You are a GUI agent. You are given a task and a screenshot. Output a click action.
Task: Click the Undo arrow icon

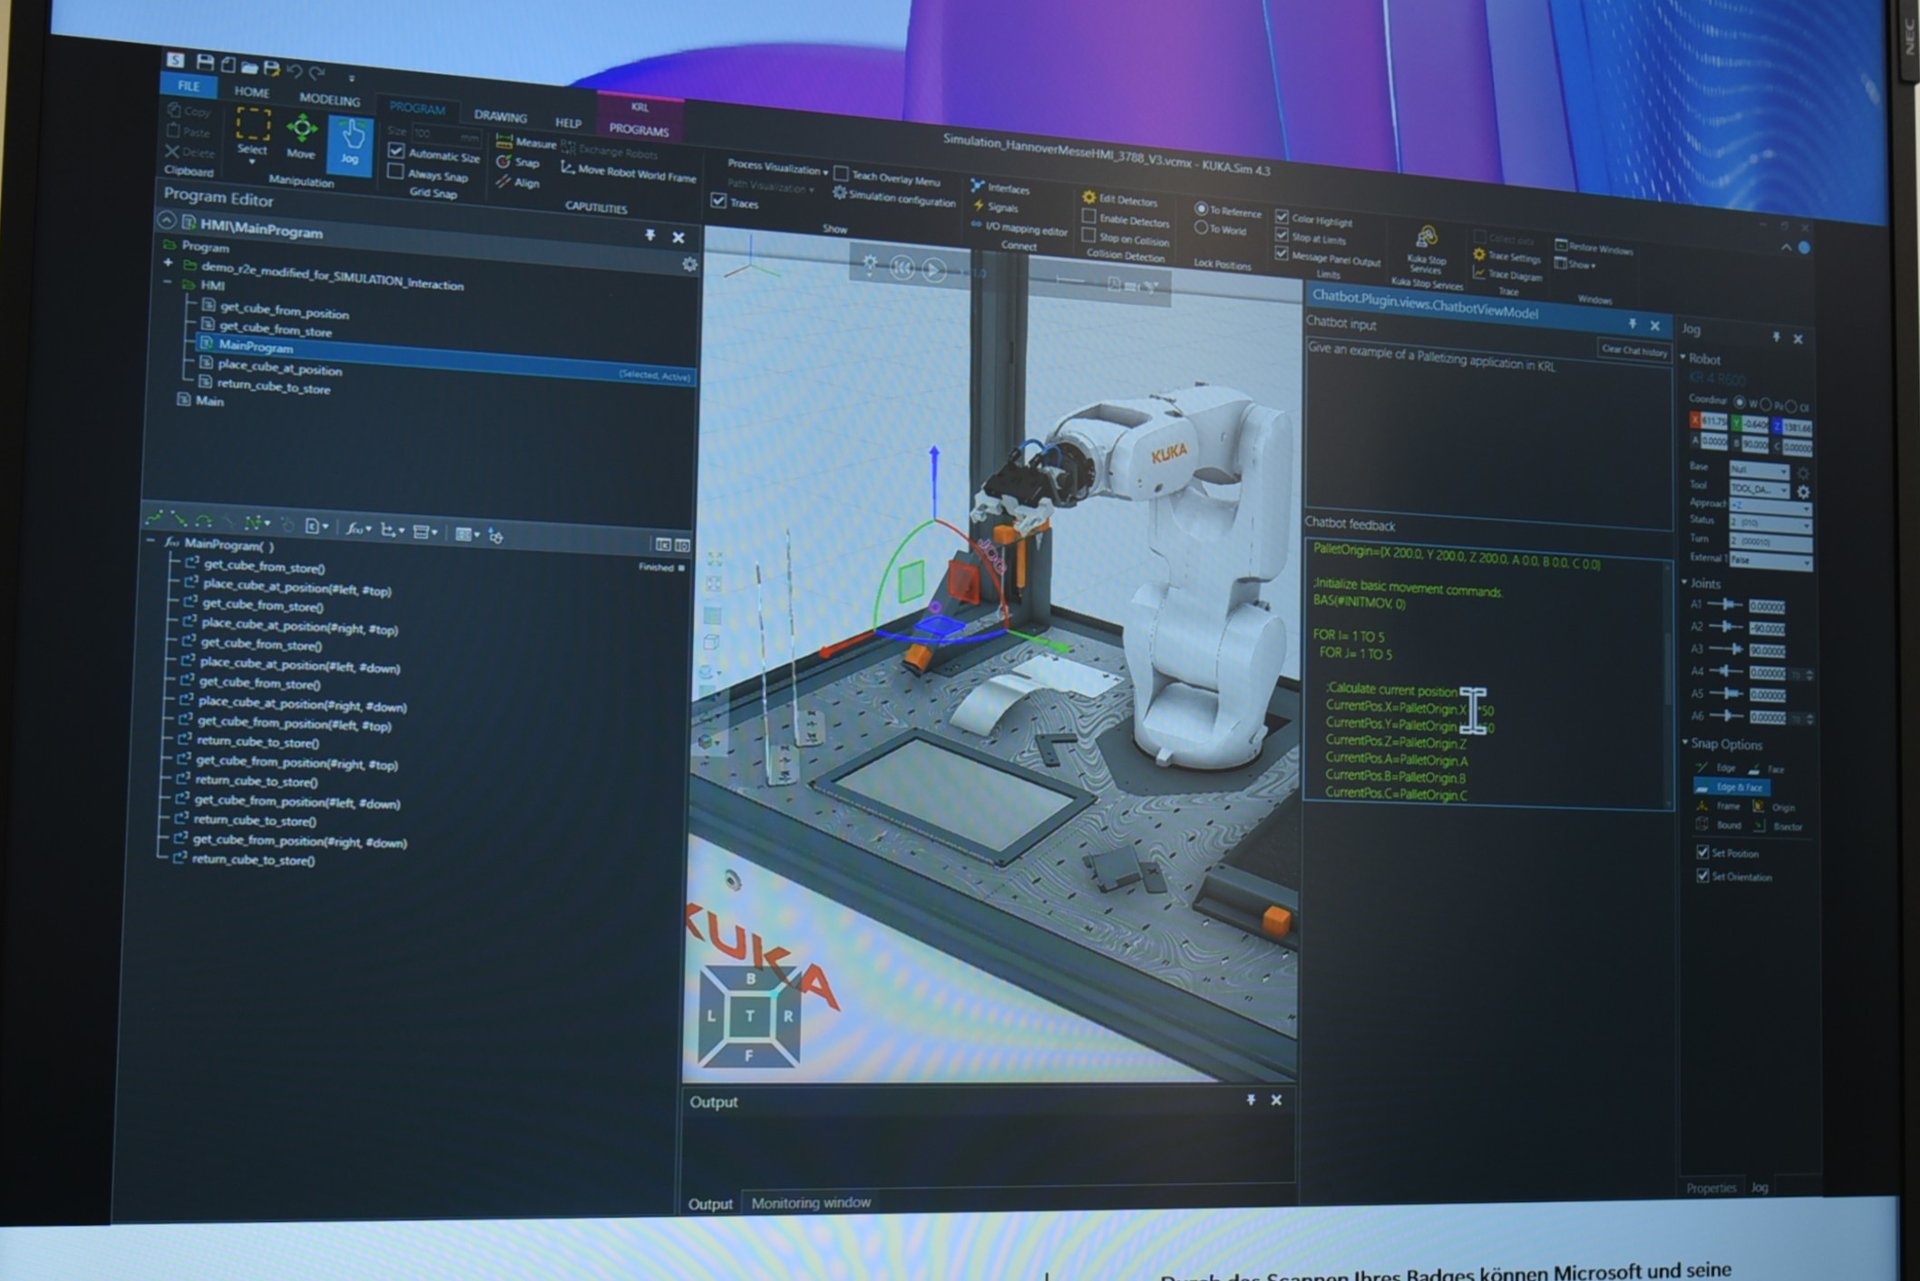tap(294, 70)
